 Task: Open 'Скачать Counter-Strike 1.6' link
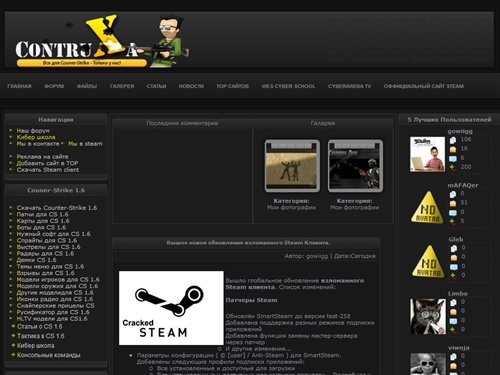pyautogui.click(x=57, y=208)
